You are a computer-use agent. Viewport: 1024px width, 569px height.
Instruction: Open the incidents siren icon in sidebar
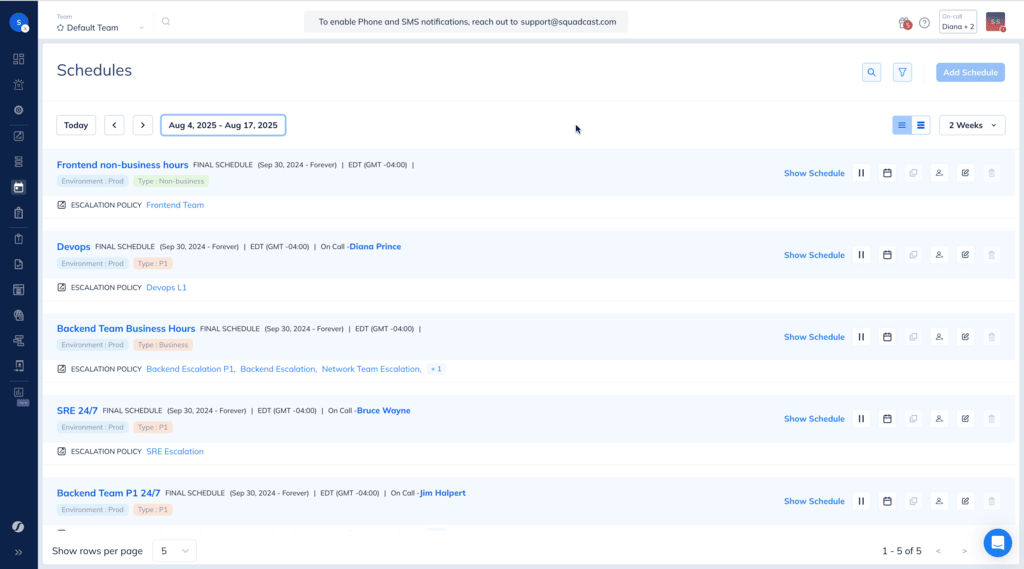tap(19, 84)
